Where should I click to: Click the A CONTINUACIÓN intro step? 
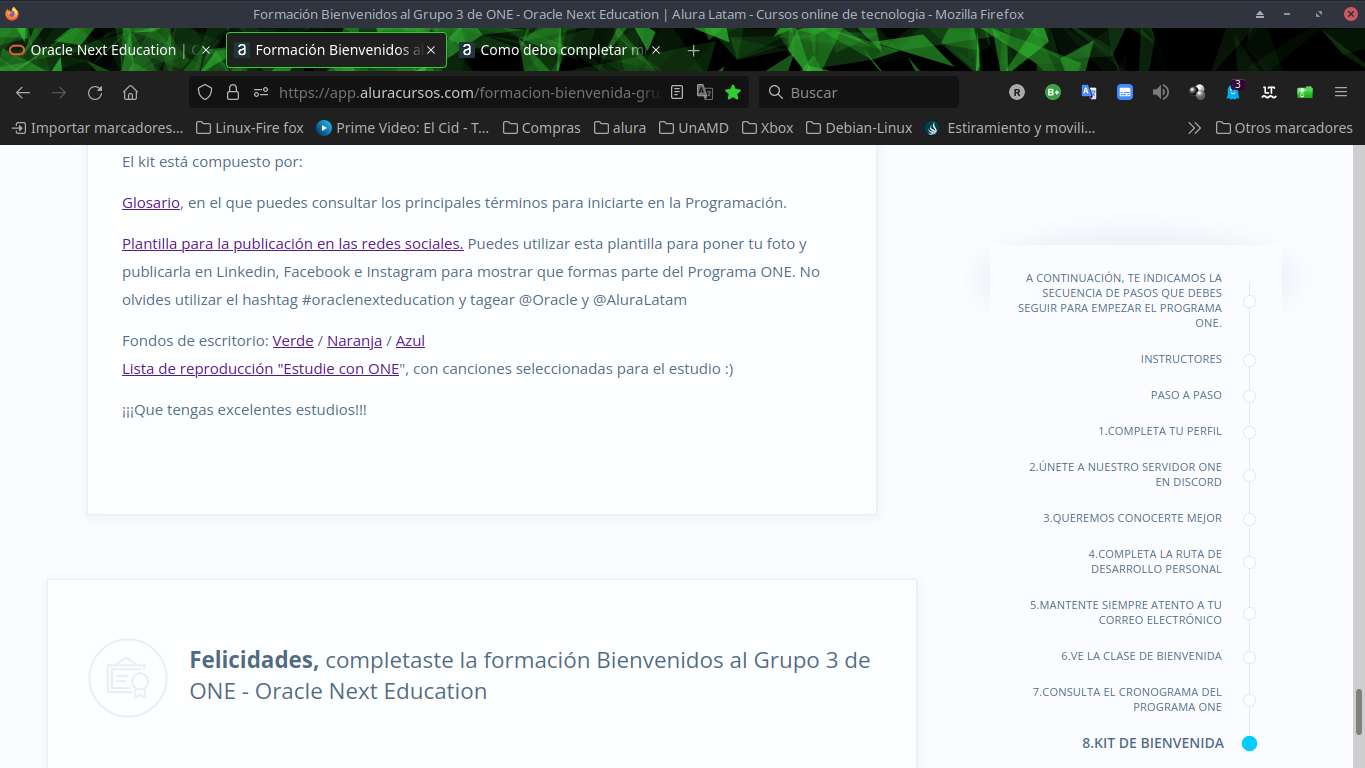click(x=1120, y=301)
